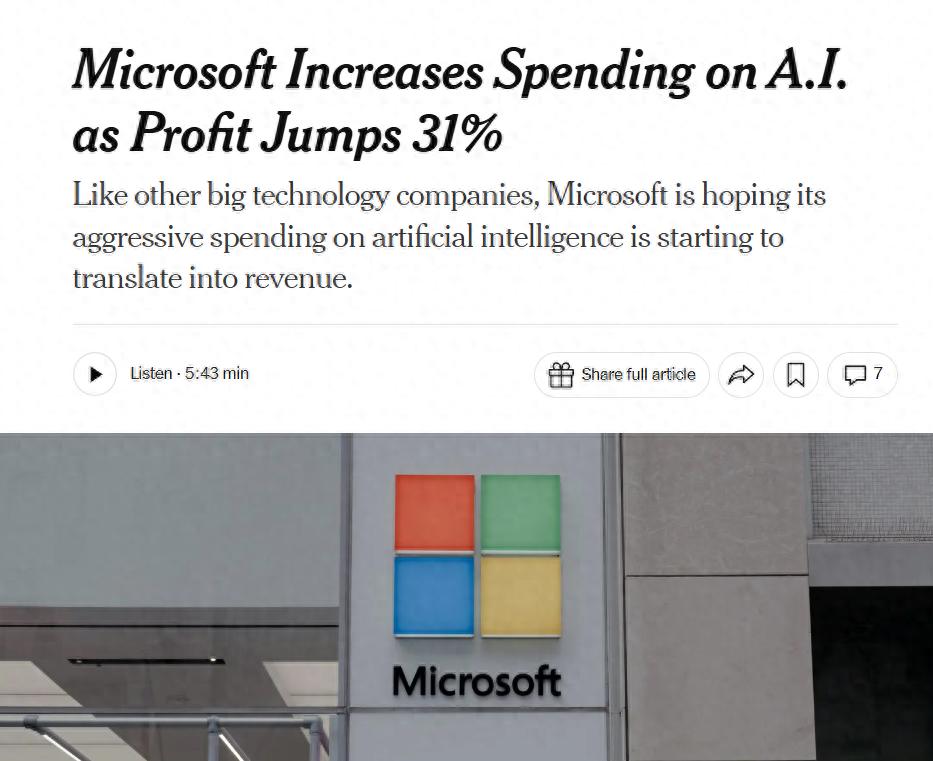Image resolution: width=933 pixels, height=761 pixels.
Task: Click 'Like other big technology companies' text
Action: (x=305, y=195)
